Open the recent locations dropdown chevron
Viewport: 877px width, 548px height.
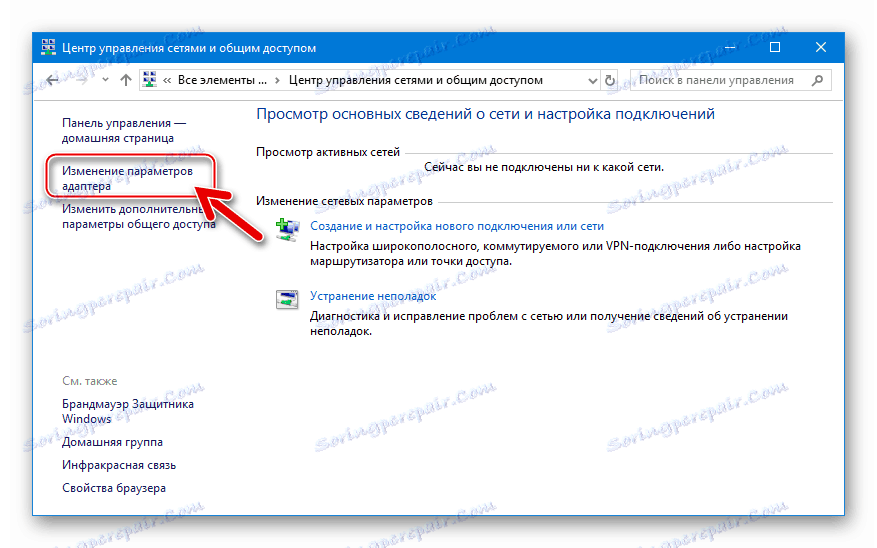(x=105, y=81)
